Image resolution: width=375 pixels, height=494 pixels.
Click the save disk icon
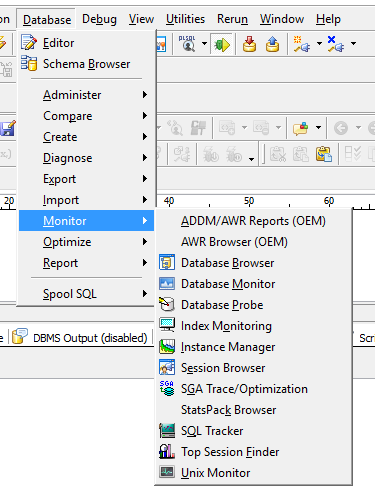7,128
